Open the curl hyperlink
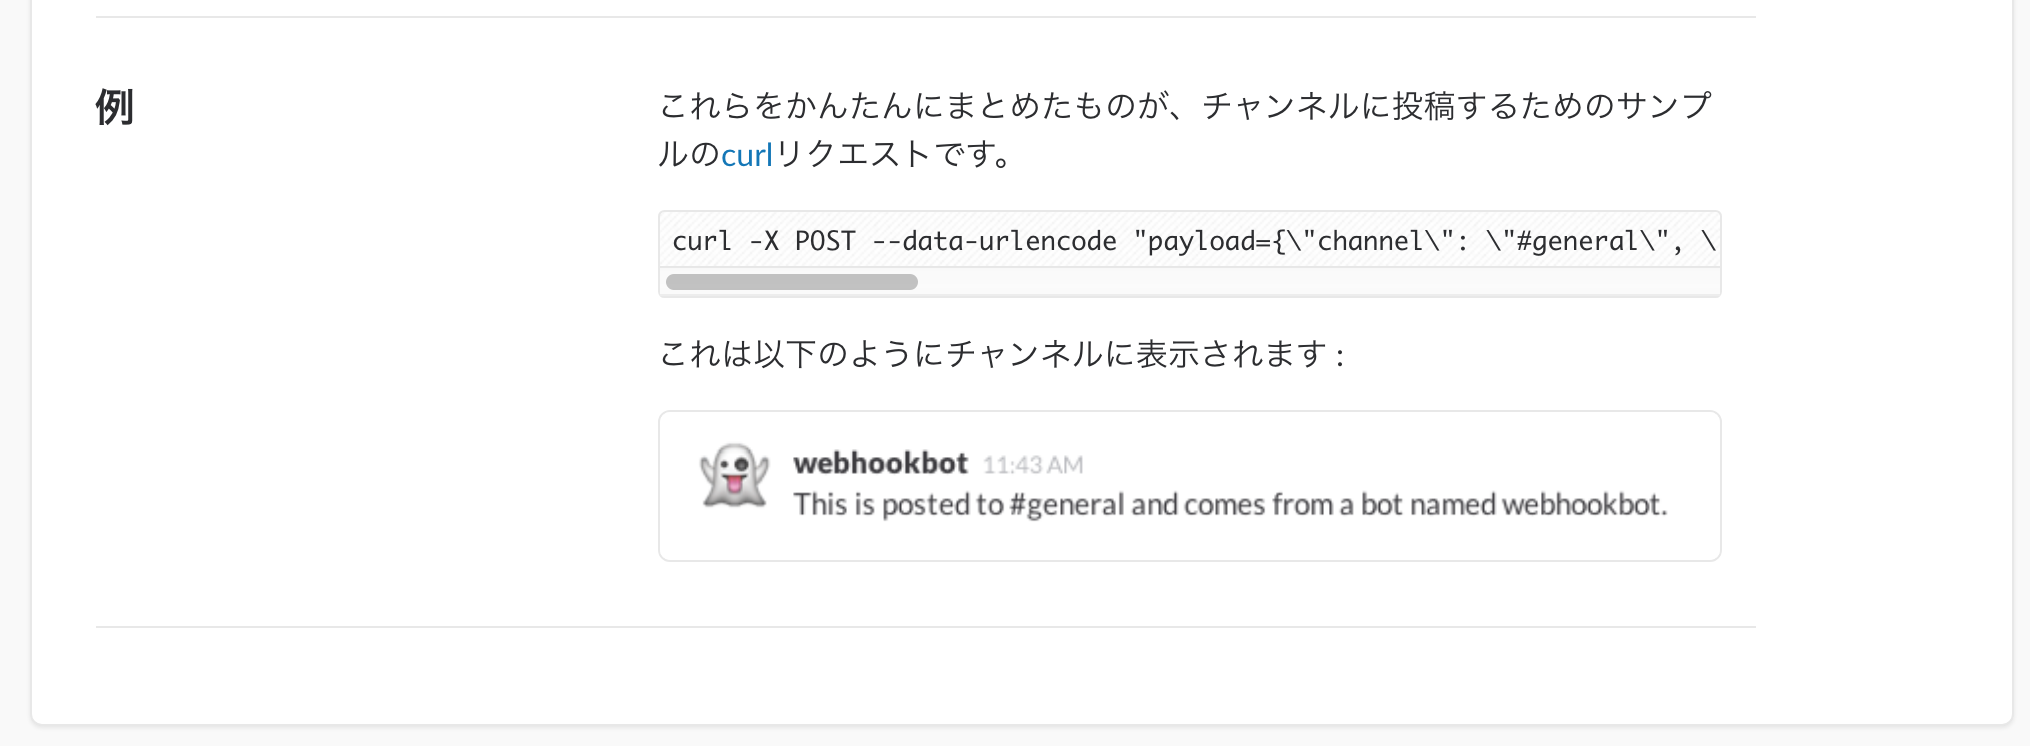Screen dimensions: 2030x746 (747, 153)
